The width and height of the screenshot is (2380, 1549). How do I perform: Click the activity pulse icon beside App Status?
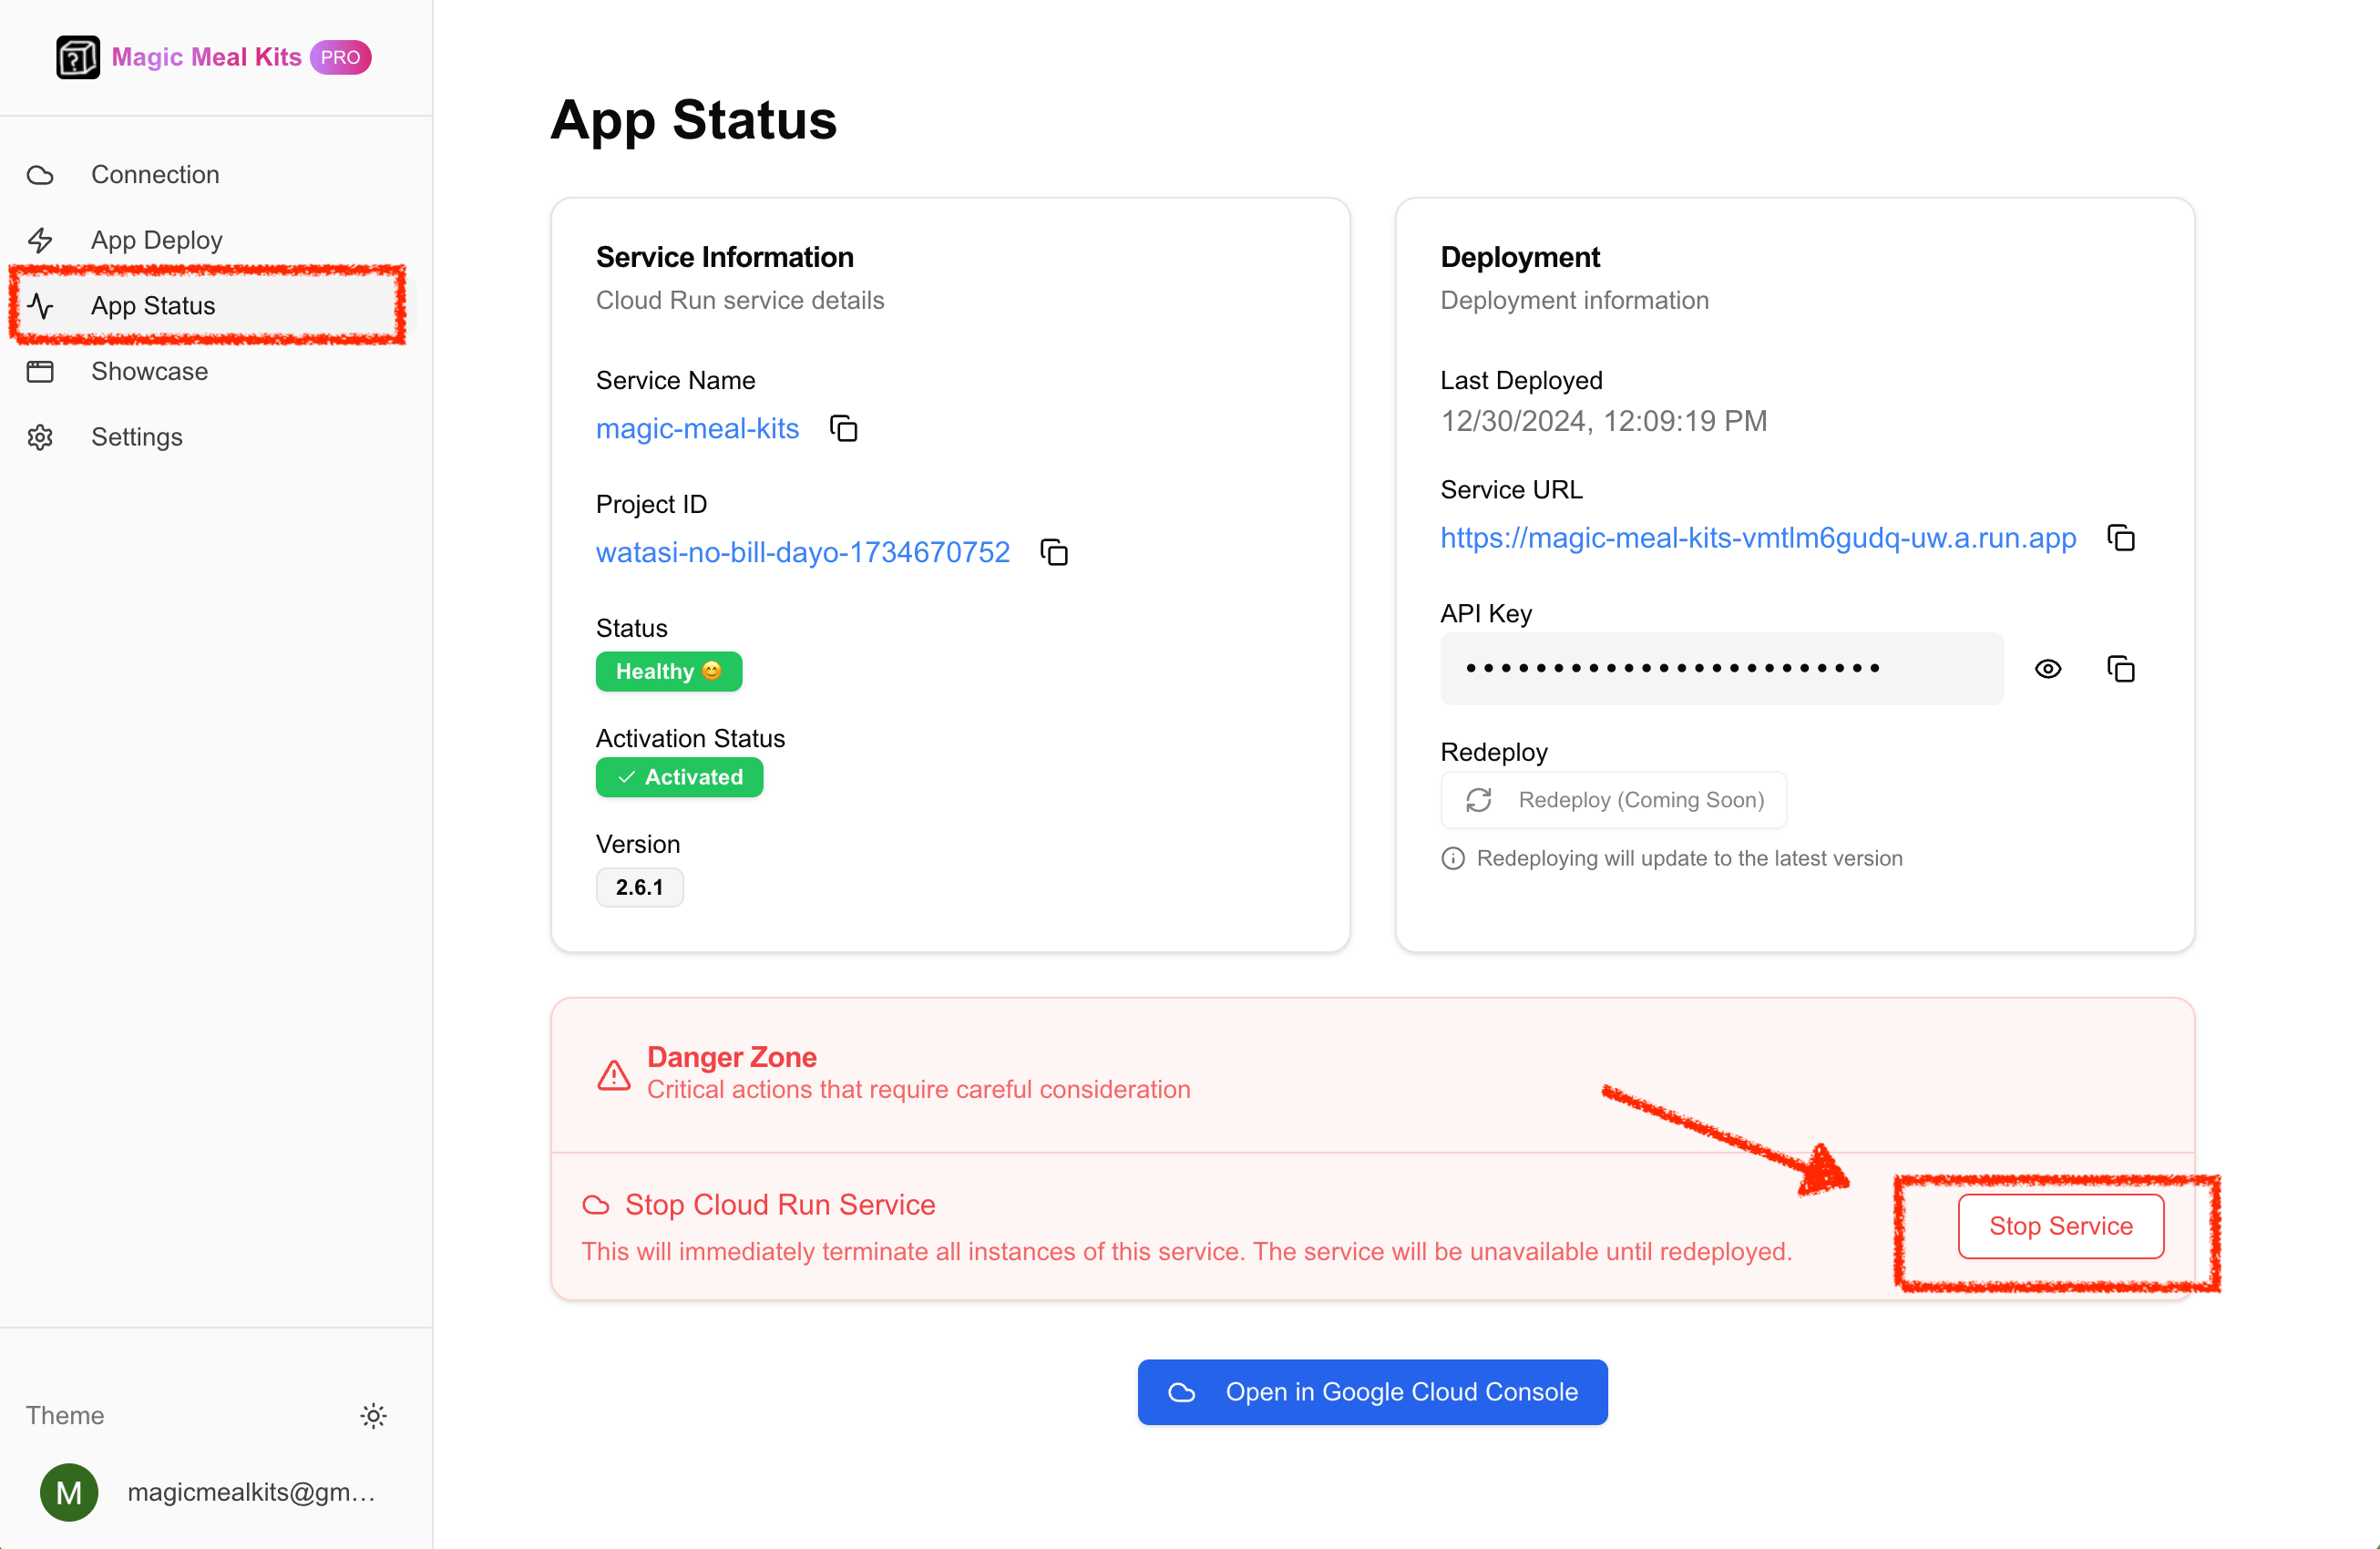[x=40, y=306]
